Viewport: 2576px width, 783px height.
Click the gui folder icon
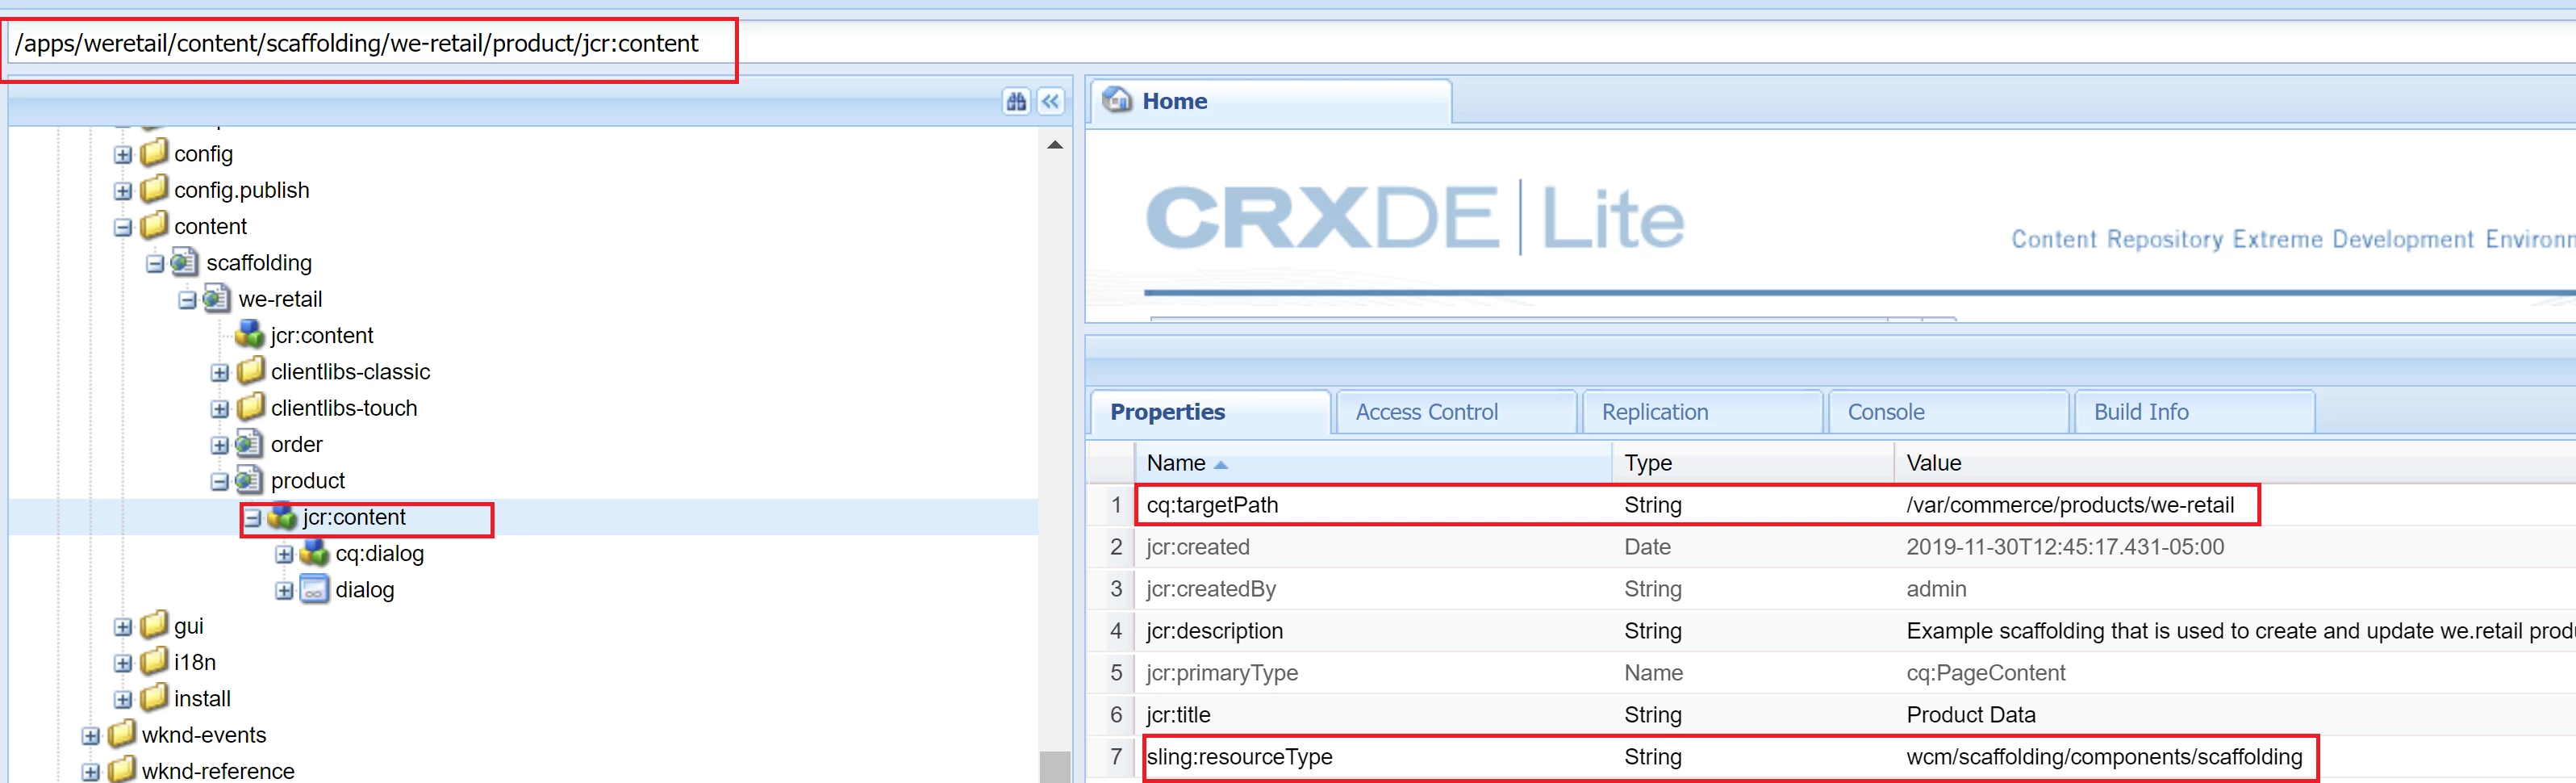pos(154,625)
